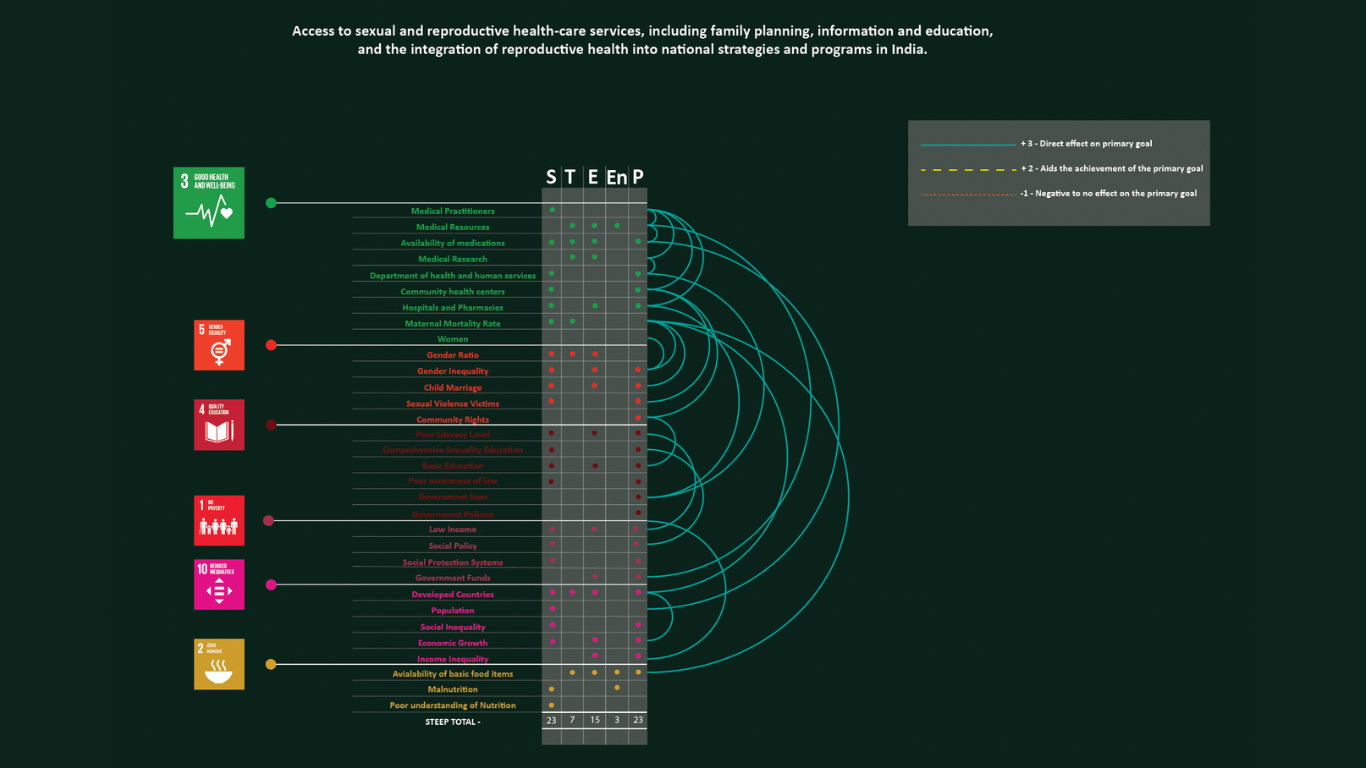Select the E column header

click(593, 177)
